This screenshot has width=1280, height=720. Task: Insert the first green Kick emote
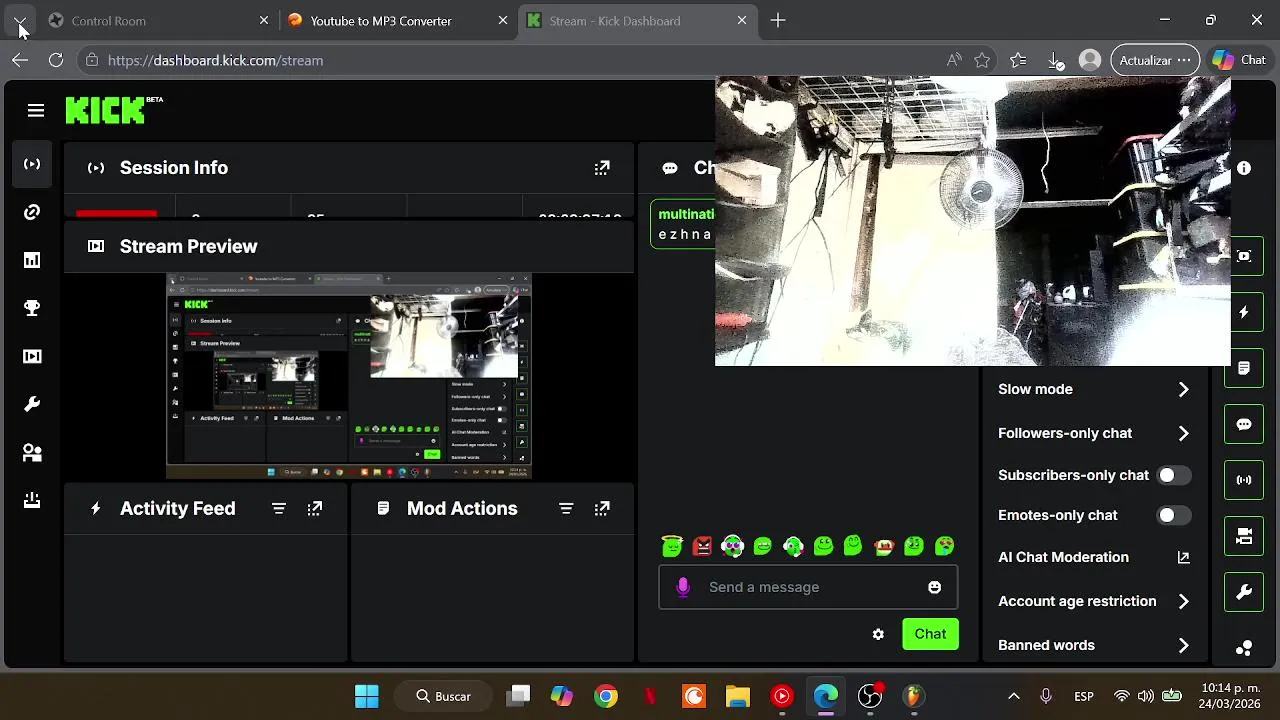tap(672, 546)
